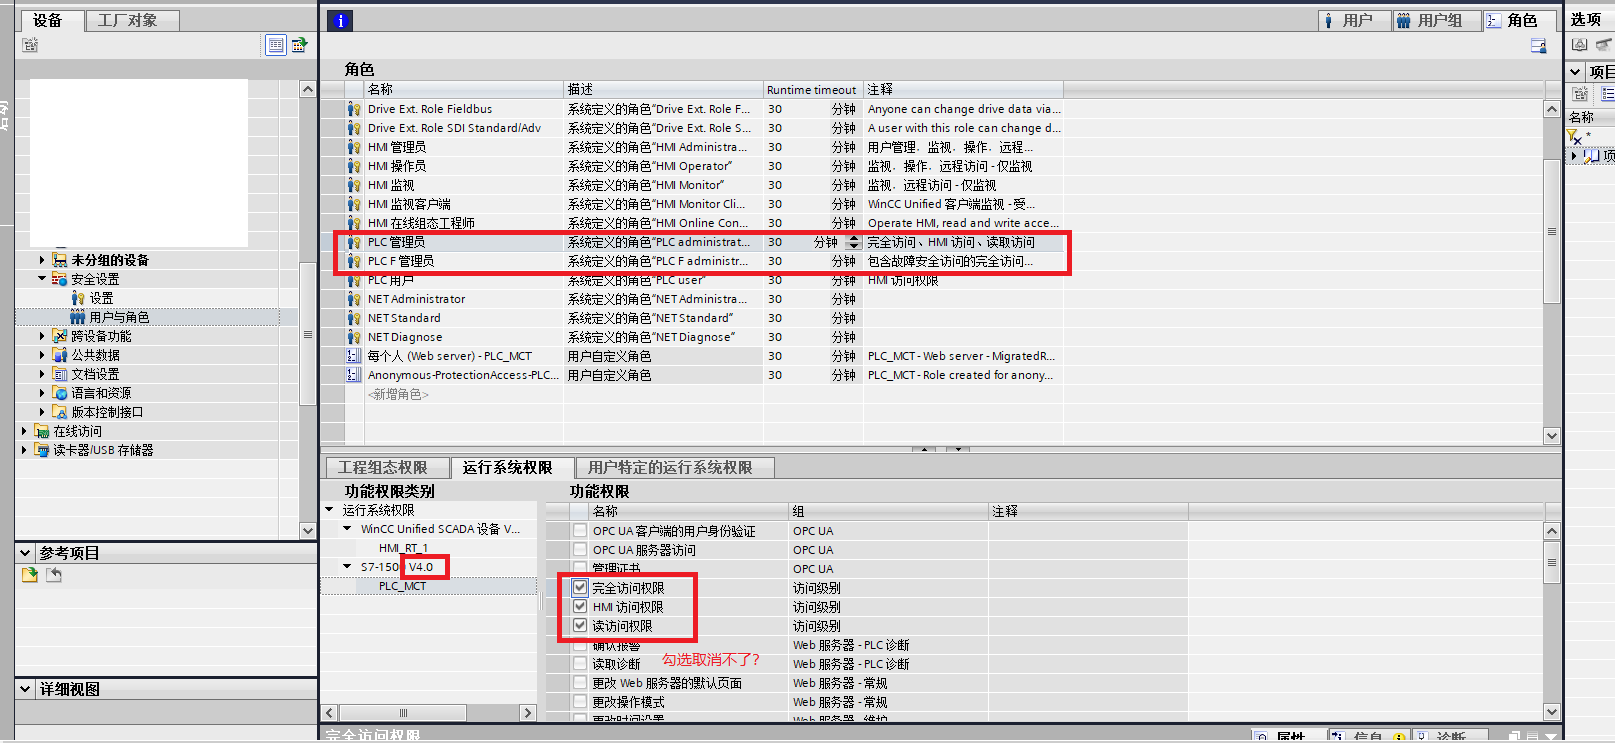Check the OPC UA 服务器访问 checkbox
The height and width of the screenshot is (743, 1615).
tap(580, 550)
